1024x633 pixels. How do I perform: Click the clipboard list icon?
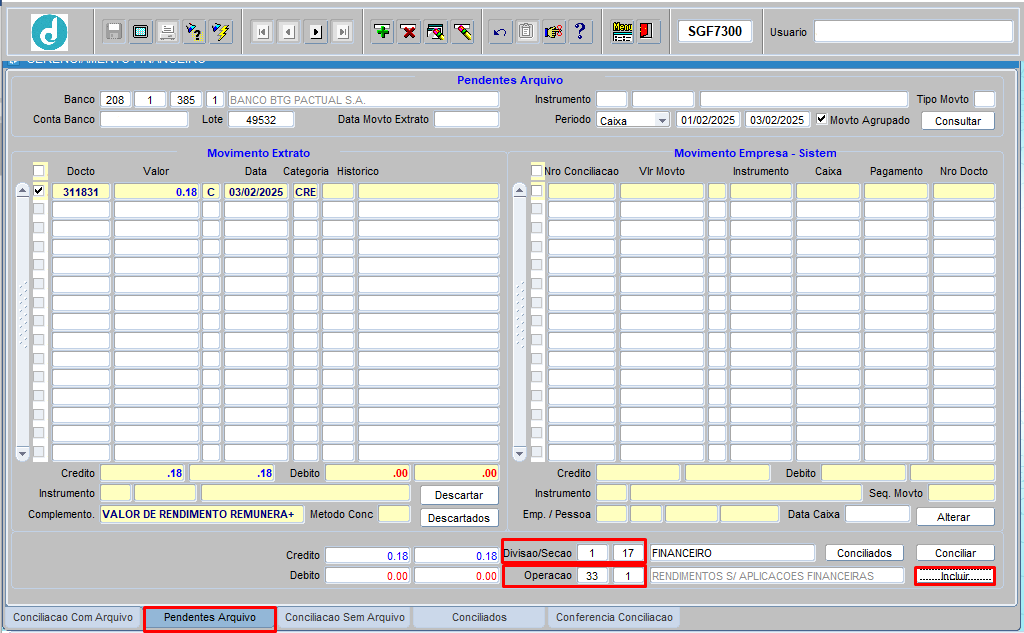[526, 31]
